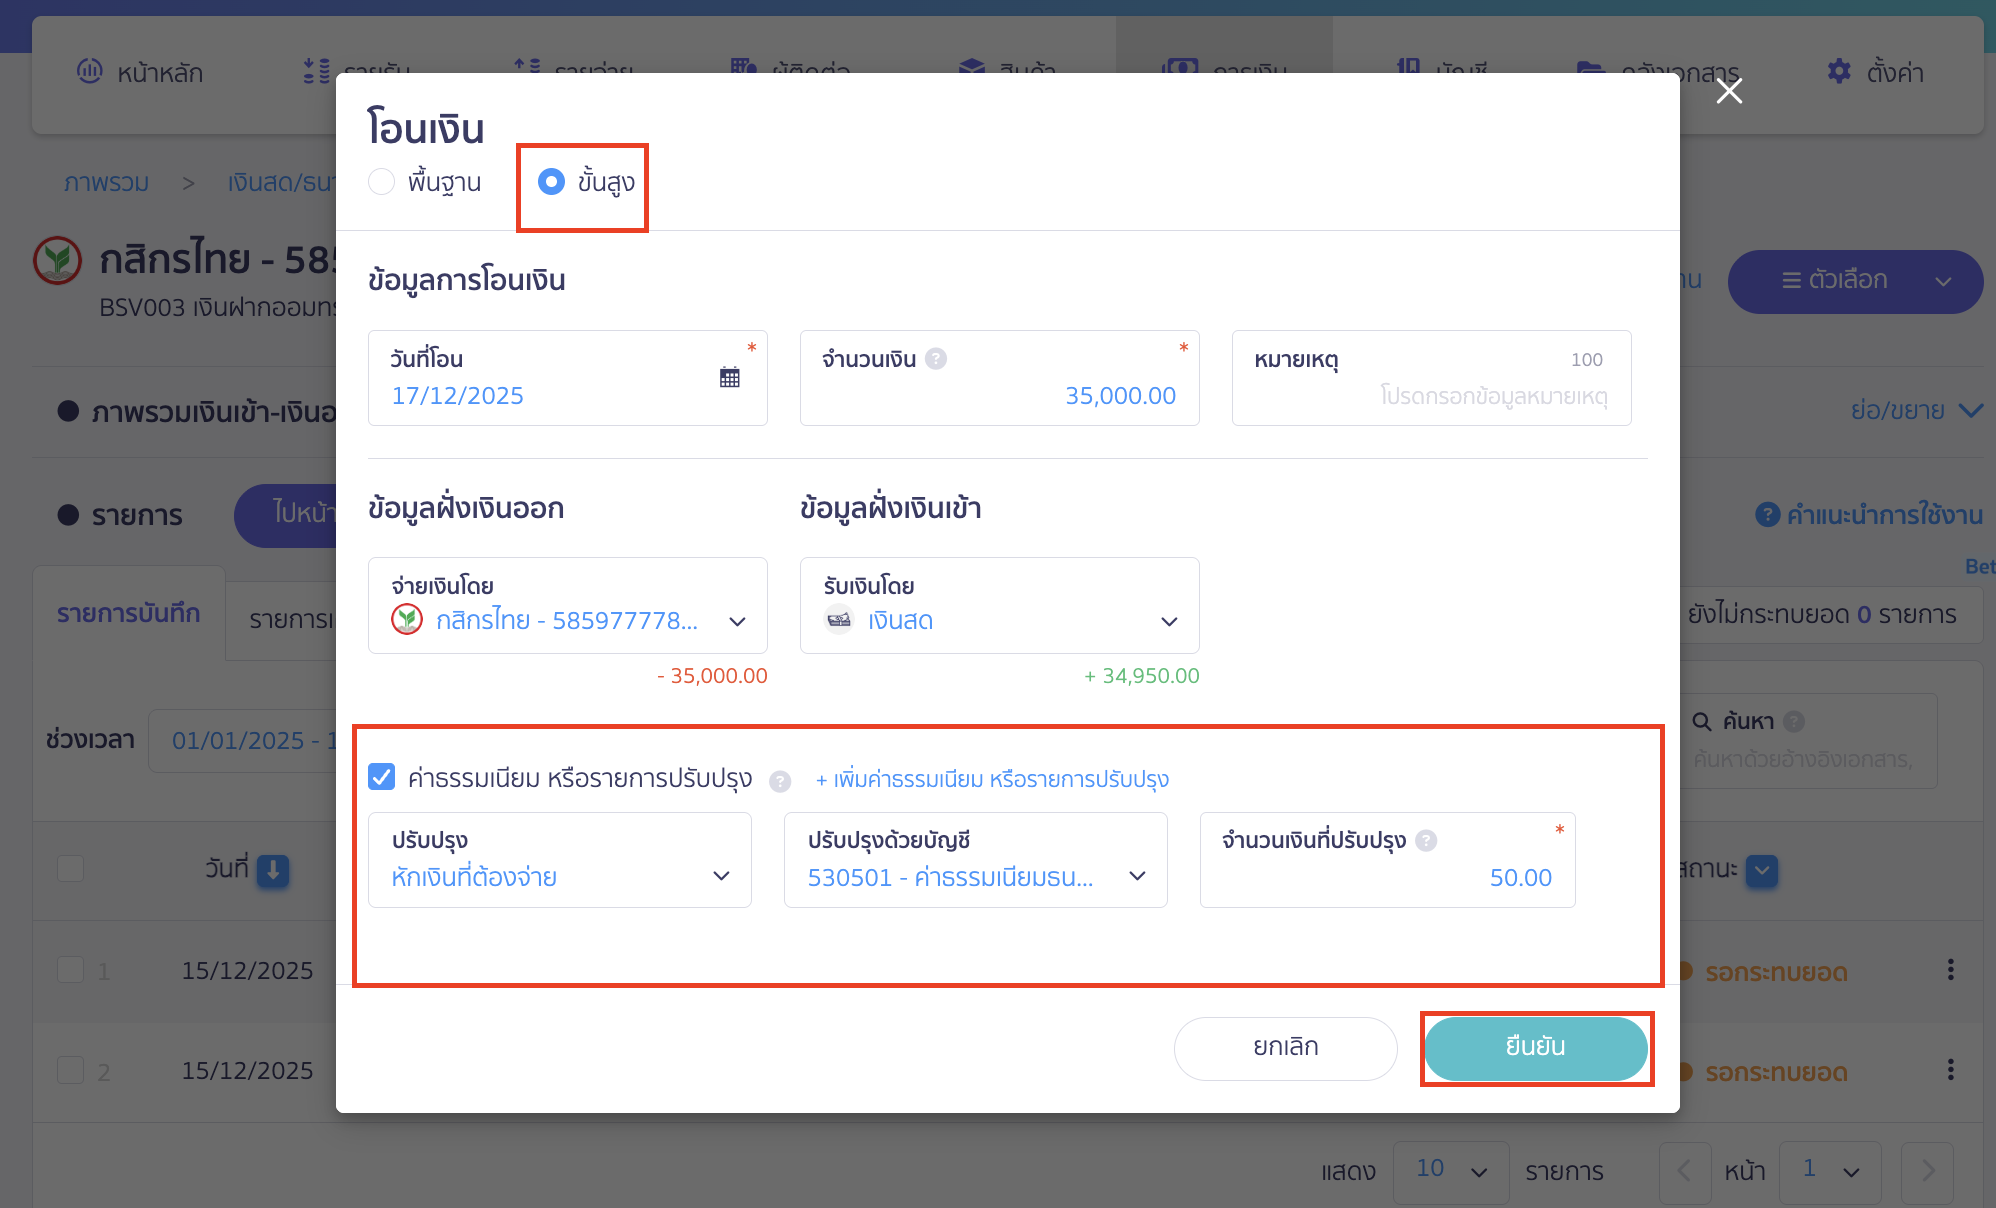The height and width of the screenshot is (1208, 1996).
Task: Click help icon beside ค่าธรรมเนียม checkbox label
Action: [x=780, y=781]
